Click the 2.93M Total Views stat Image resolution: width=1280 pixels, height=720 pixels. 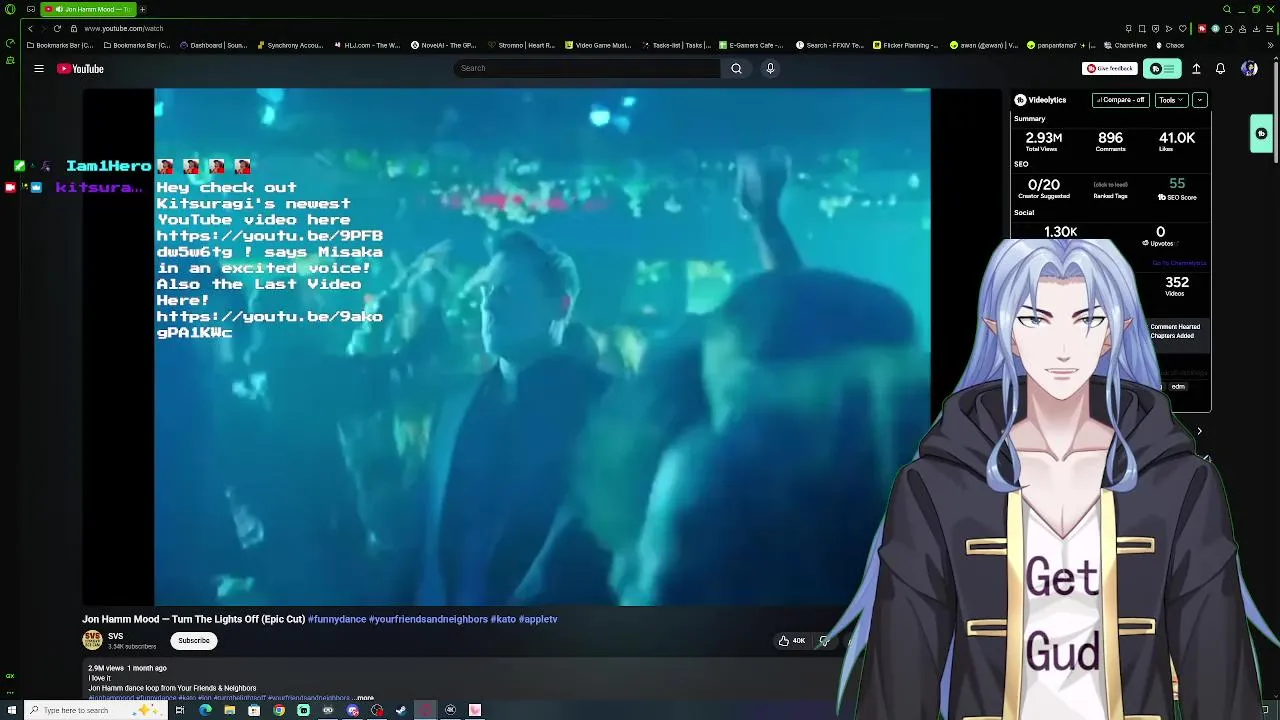pyautogui.click(x=1043, y=138)
